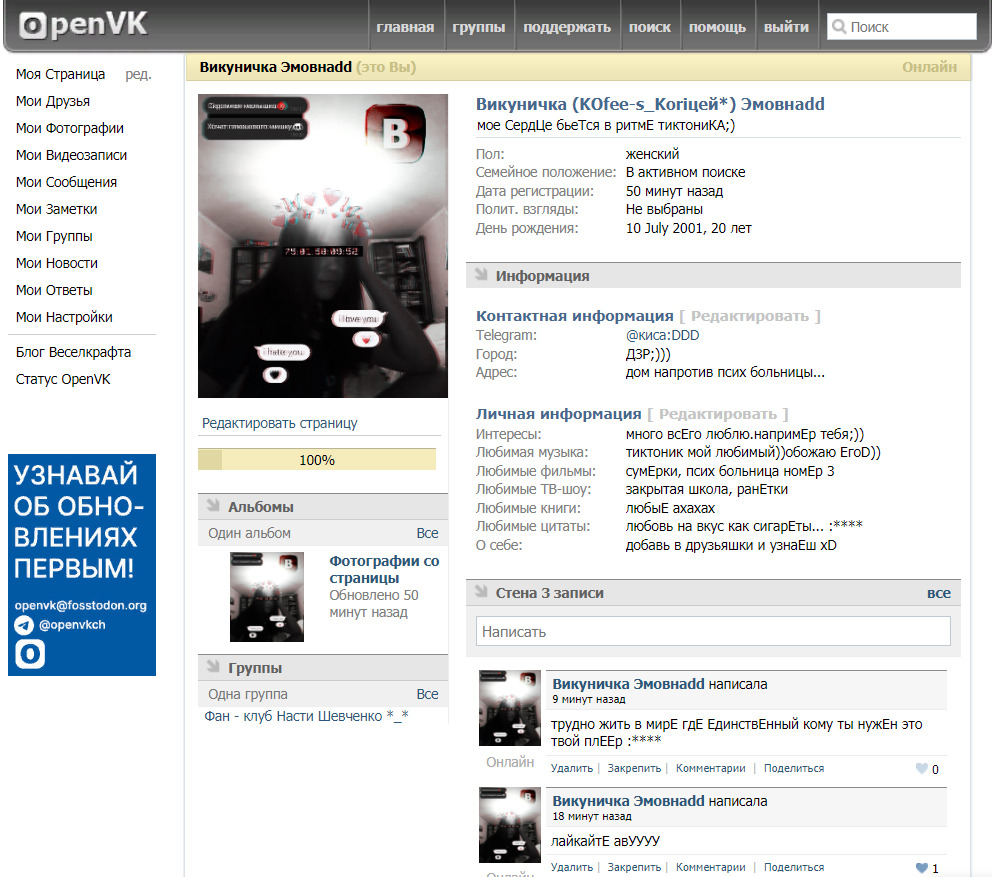Collapse the Стена section arrow
992x877 pixels.
pyautogui.click(x=481, y=592)
